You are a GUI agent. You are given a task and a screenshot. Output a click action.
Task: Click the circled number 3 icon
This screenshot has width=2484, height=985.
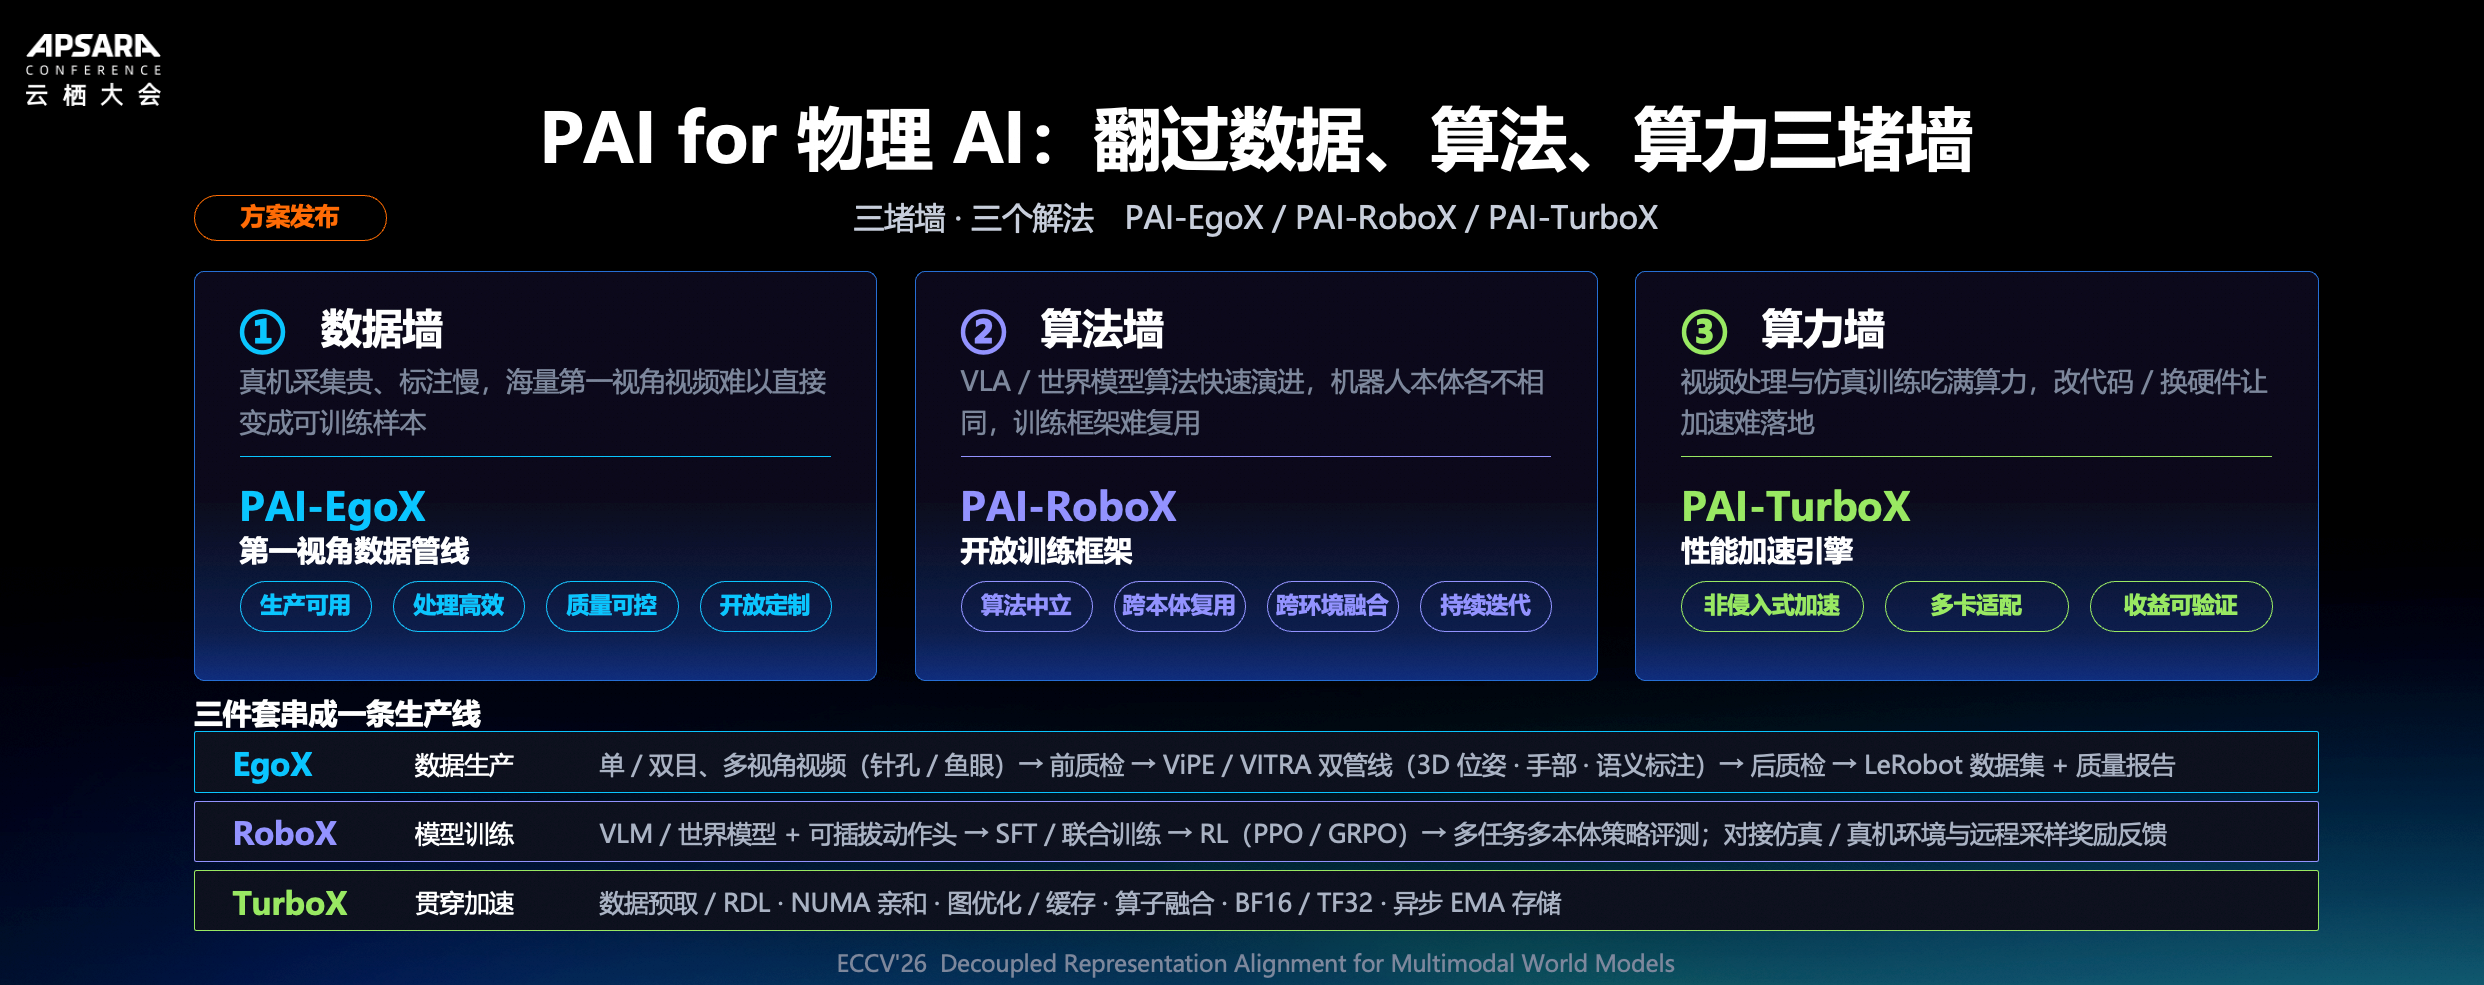click(1704, 332)
